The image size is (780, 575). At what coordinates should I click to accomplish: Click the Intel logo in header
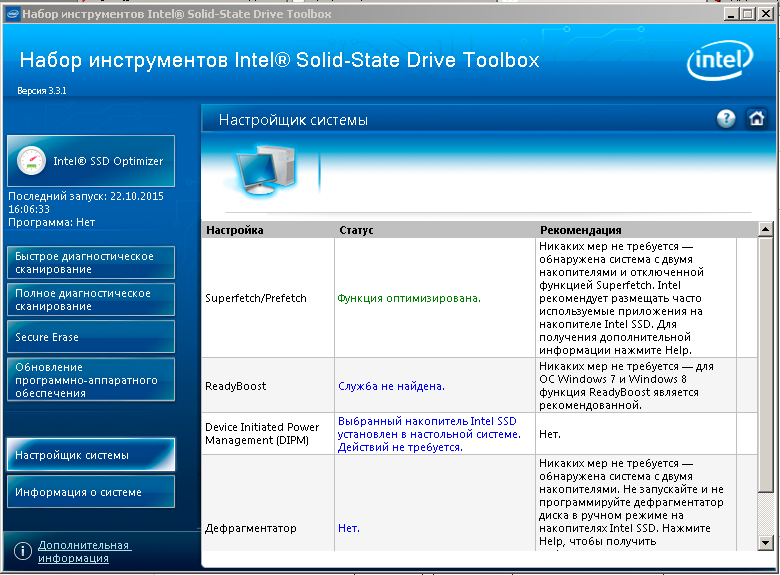(720, 60)
